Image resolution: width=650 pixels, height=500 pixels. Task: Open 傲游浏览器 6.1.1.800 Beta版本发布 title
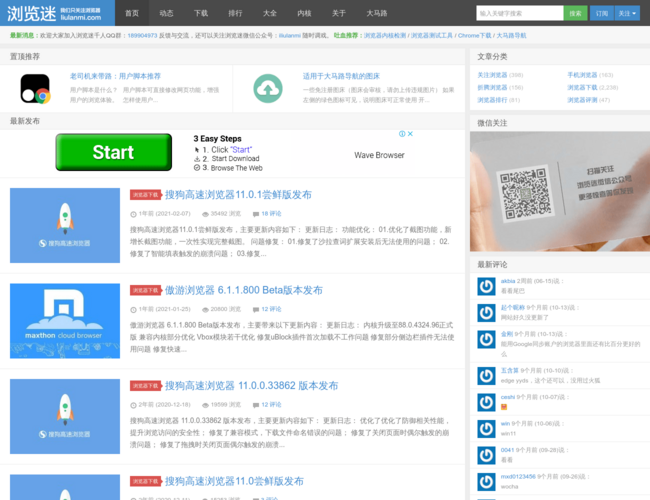pos(244,290)
